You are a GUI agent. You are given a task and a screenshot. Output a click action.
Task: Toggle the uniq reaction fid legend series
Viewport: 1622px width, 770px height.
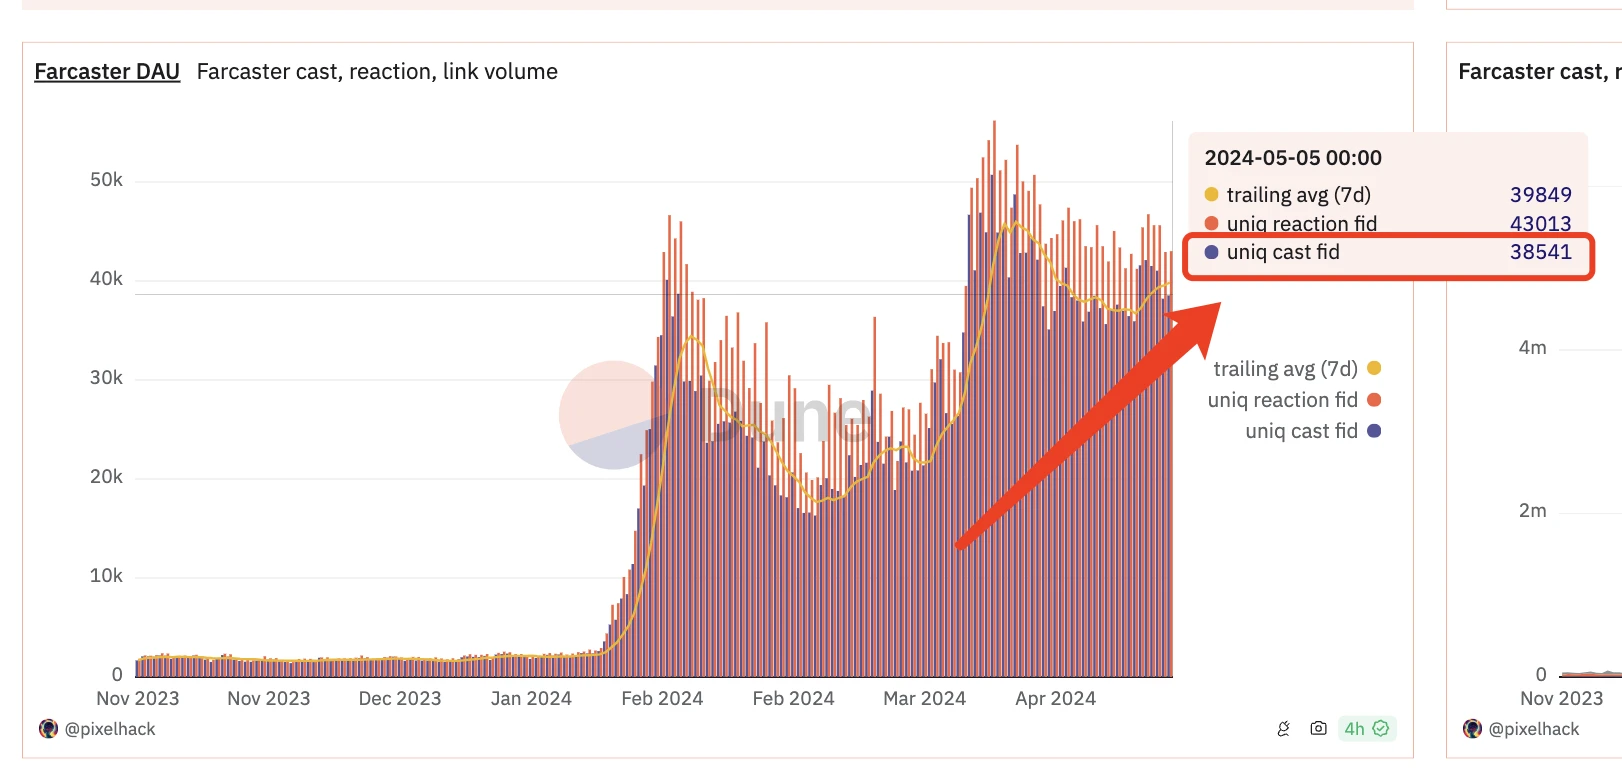pyautogui.click(x=1282, y=400)
